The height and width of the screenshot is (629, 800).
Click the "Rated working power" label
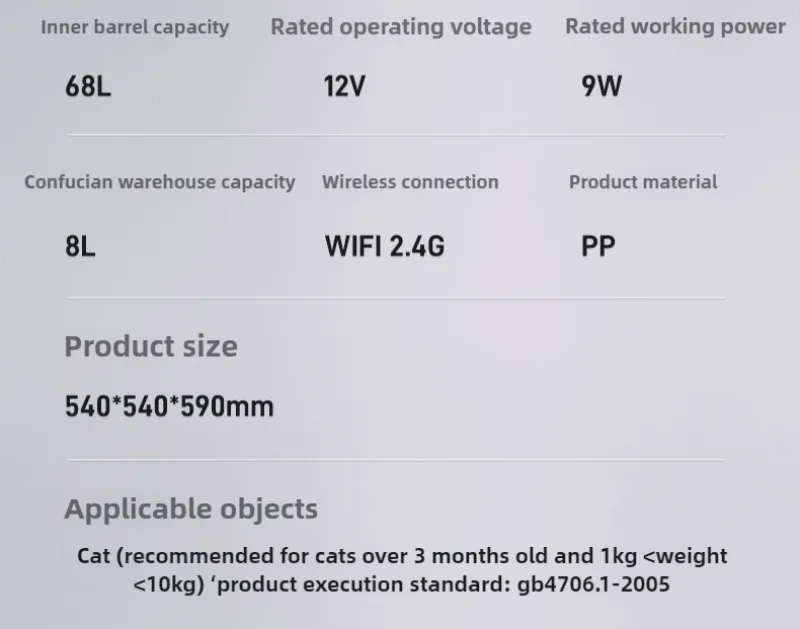[675, 27]
